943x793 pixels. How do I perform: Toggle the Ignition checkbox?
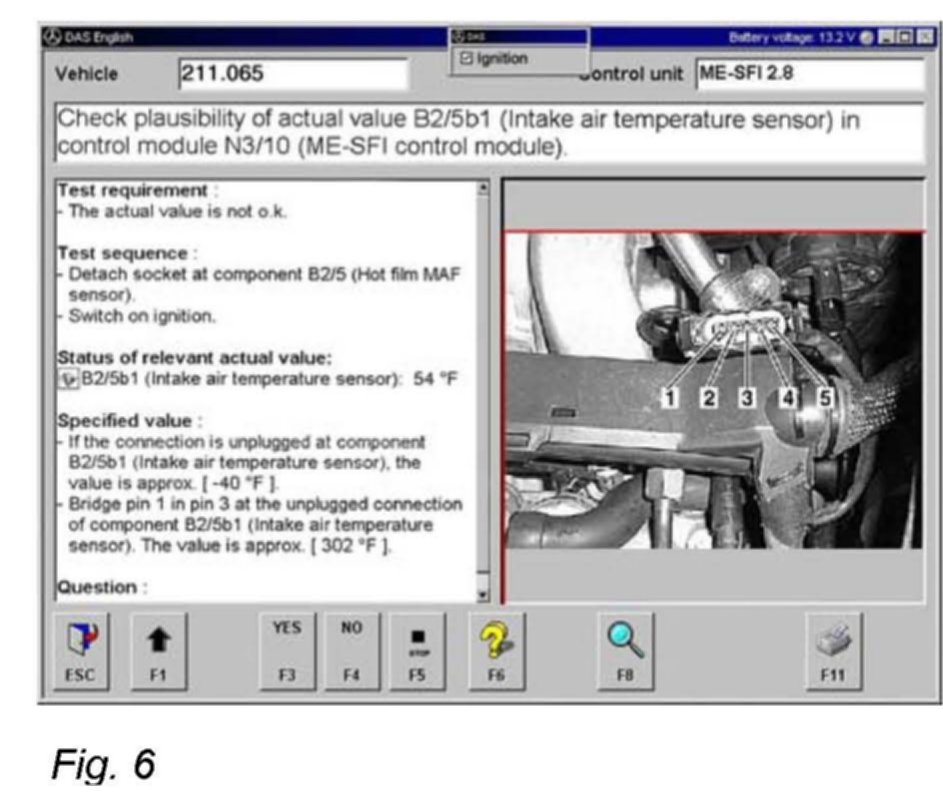click(466, 58)
